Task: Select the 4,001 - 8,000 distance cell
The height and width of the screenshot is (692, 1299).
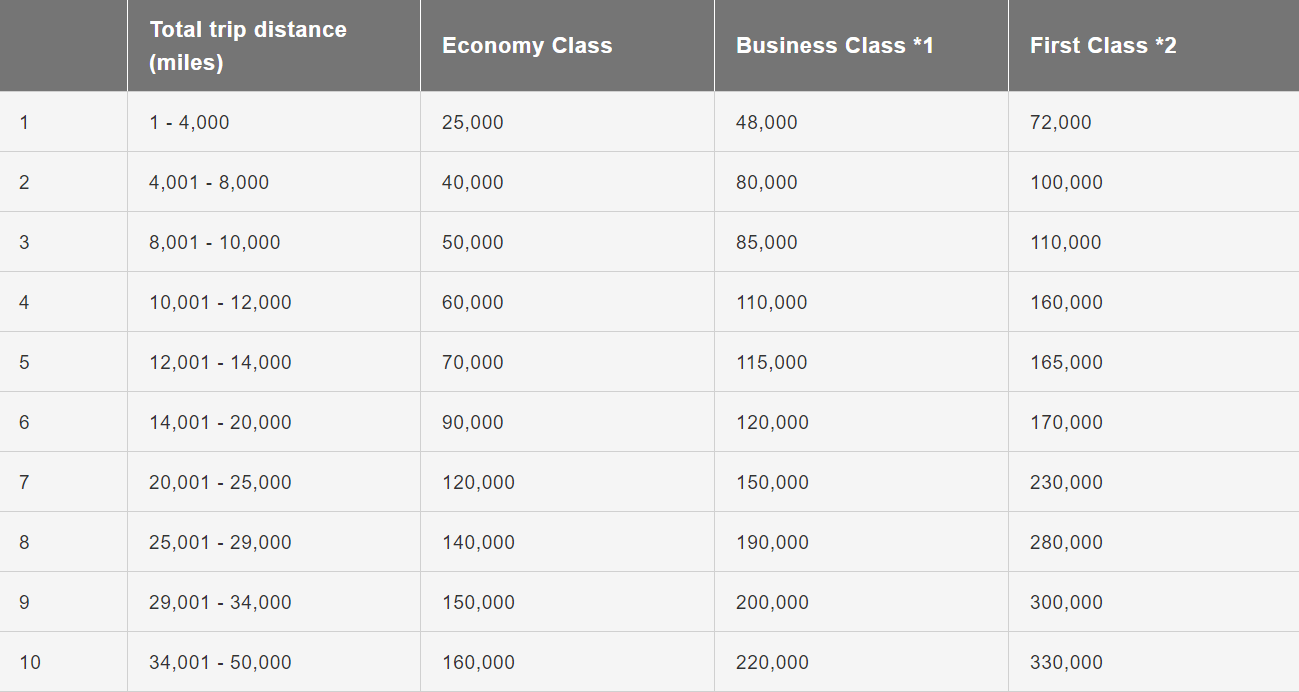Action: [x=209, y=182]
